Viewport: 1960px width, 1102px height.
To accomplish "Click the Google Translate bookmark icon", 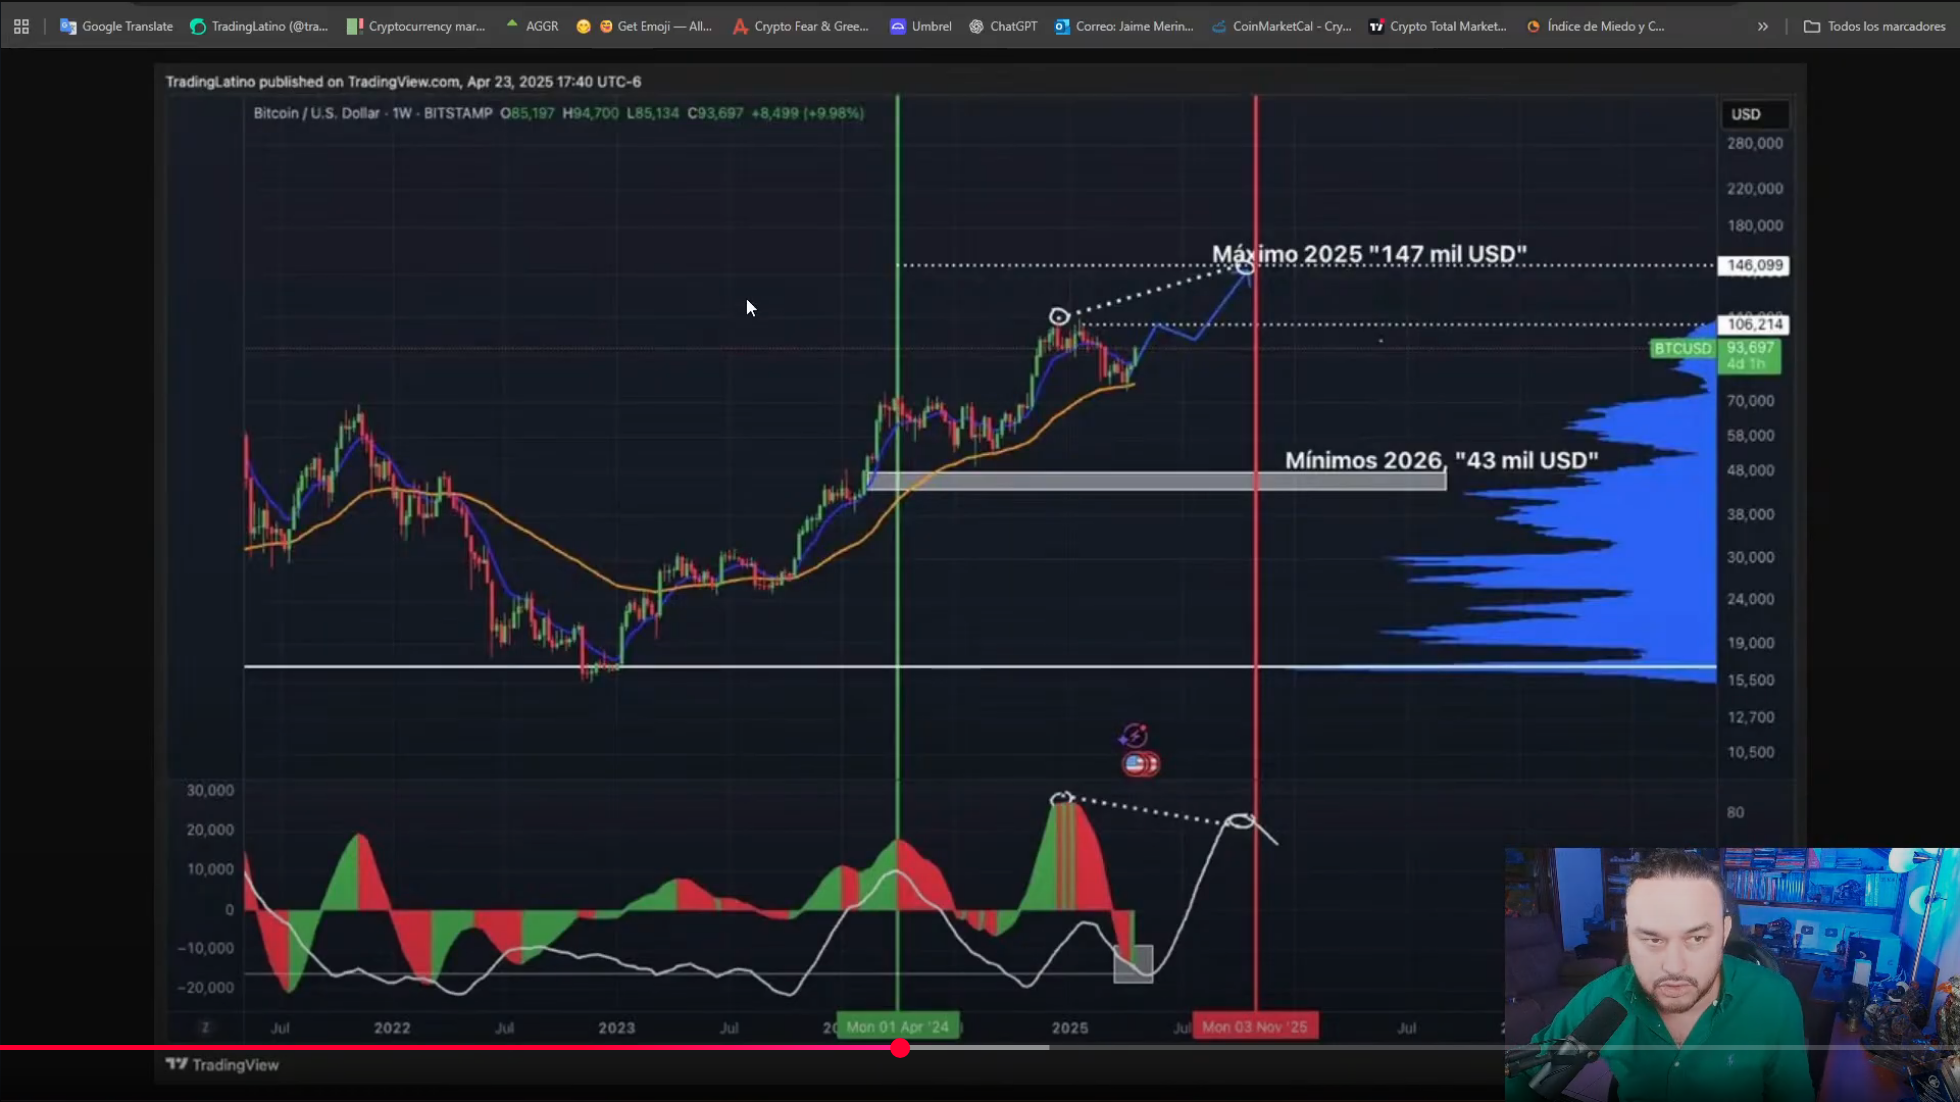I will (67, 26).
